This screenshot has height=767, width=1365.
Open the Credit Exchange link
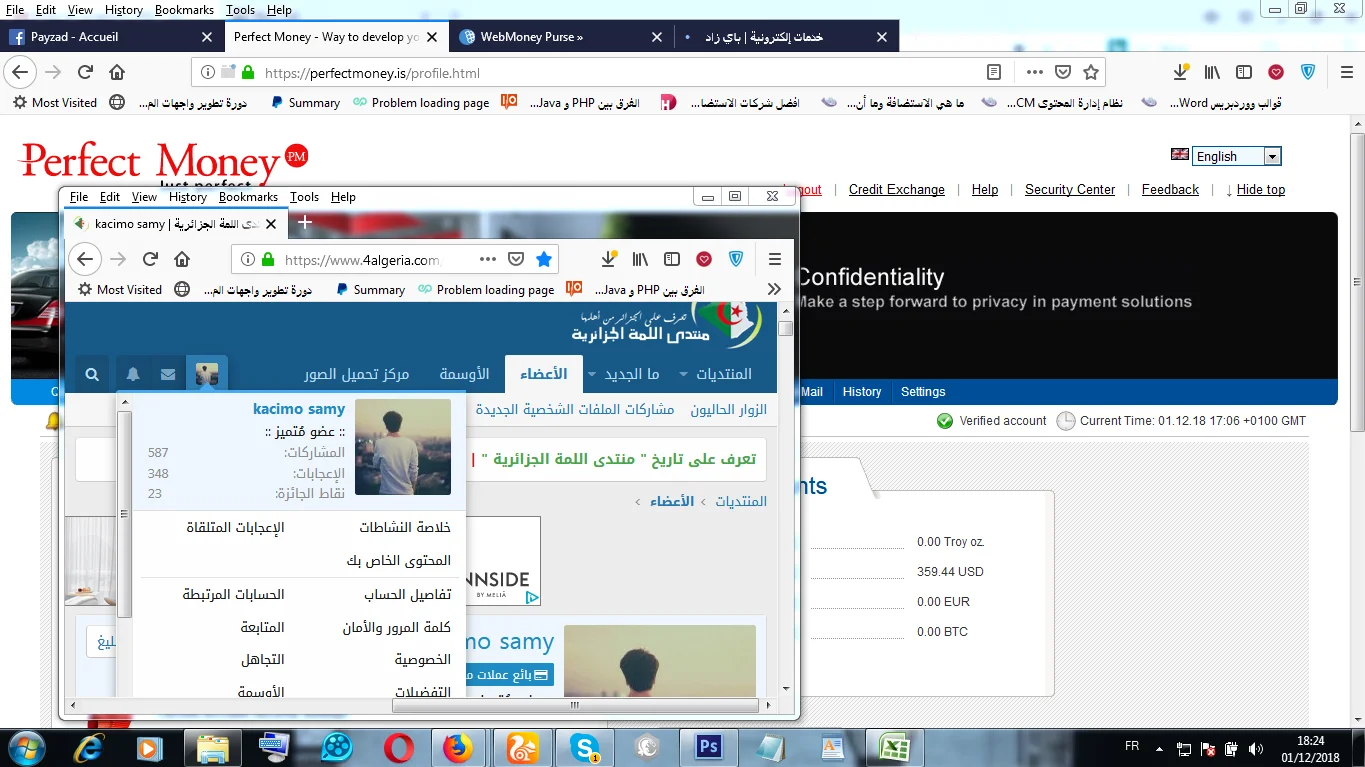(x=896, y=189)
